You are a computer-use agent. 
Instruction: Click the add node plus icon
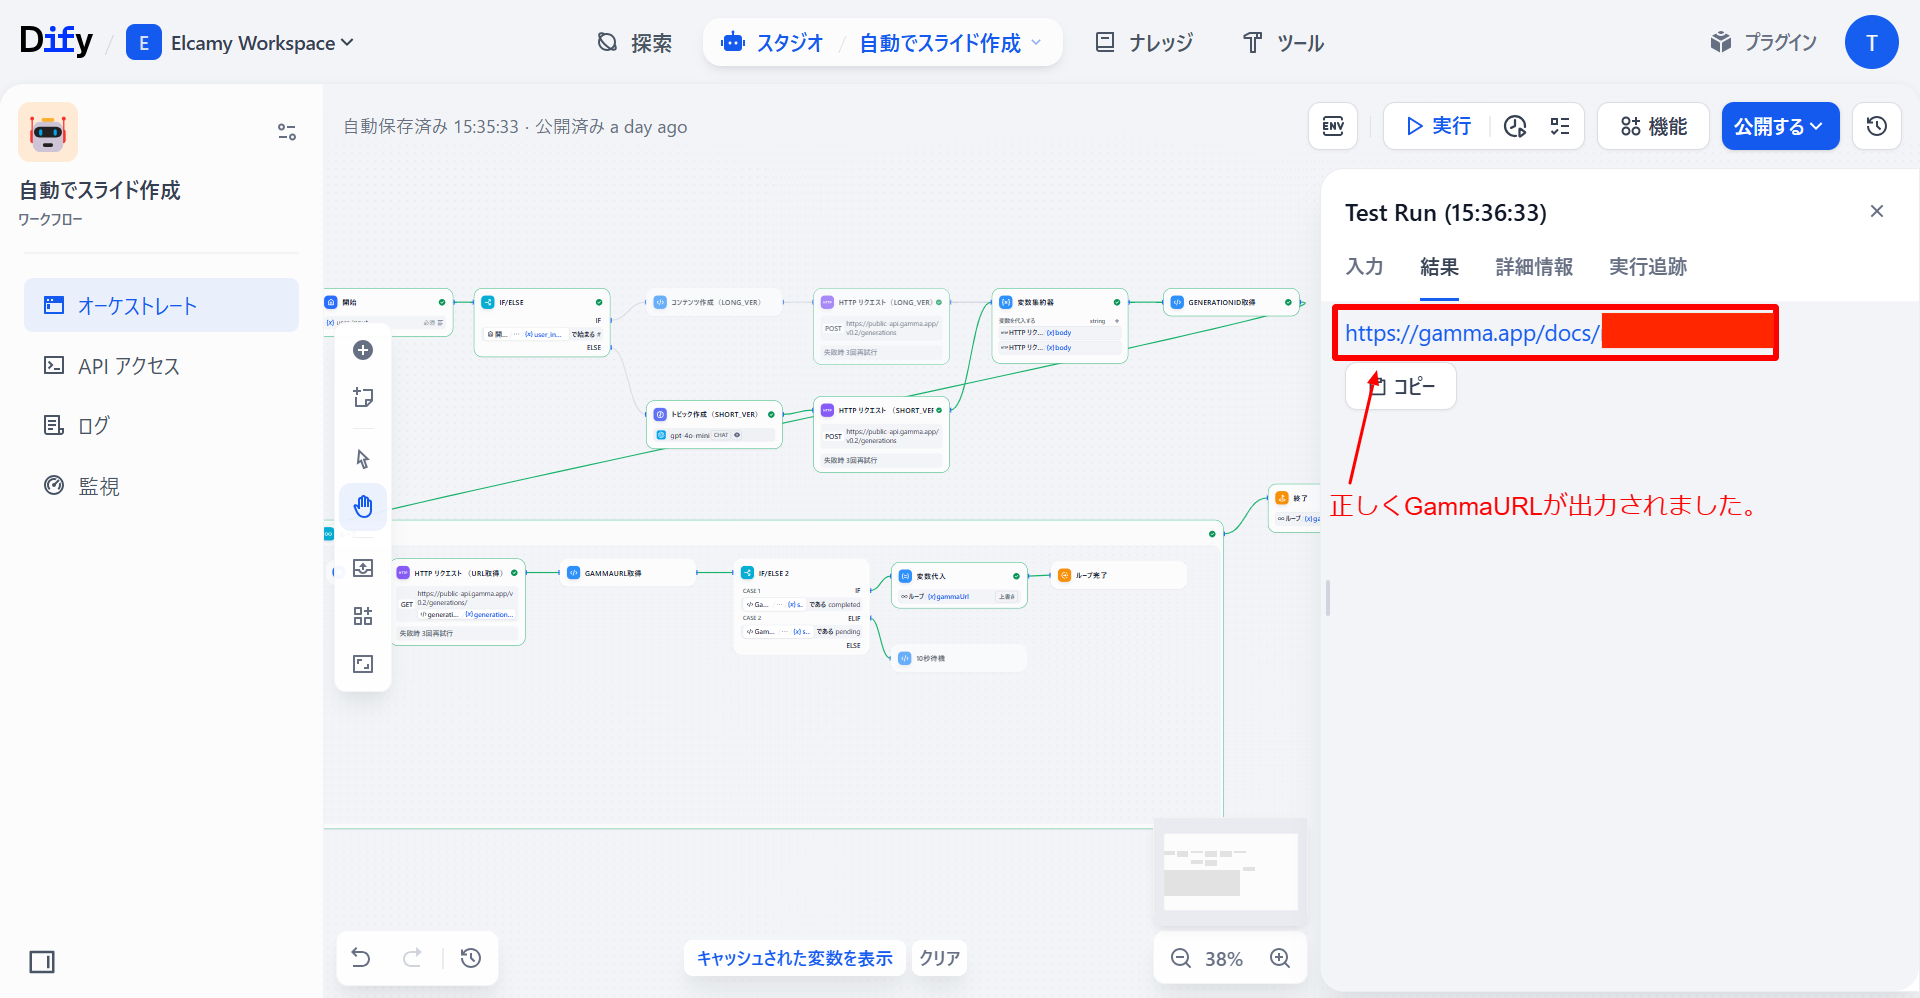tap(363, 350)
